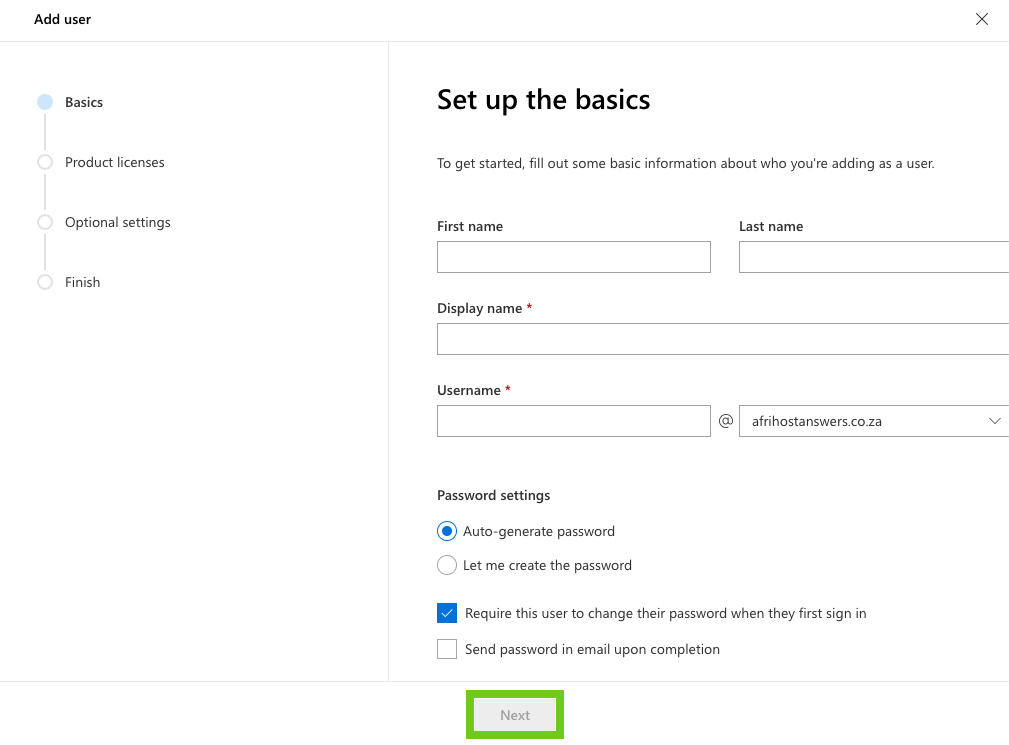The image size is (1009, 745).
Task: Open the afrihostanswers.co.za domain selector
Action: [x=860, y=421]
